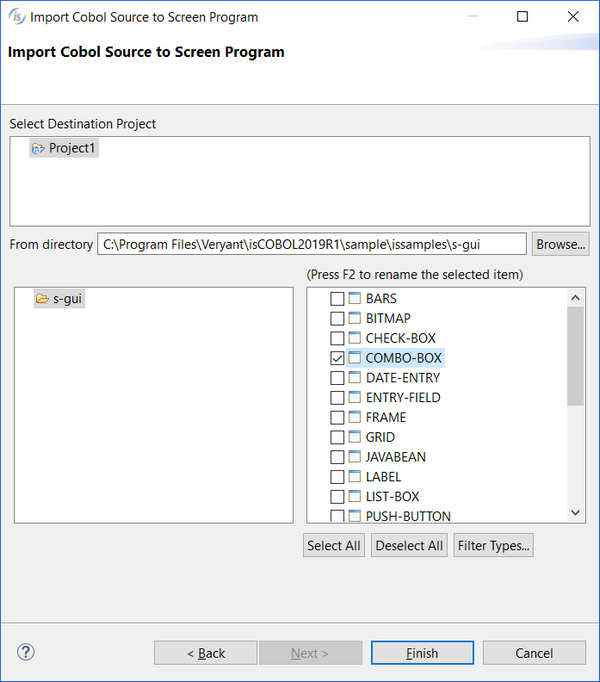Click the From directory path field
This screenshot has height=682, width=600.
(x=312, y=244)
